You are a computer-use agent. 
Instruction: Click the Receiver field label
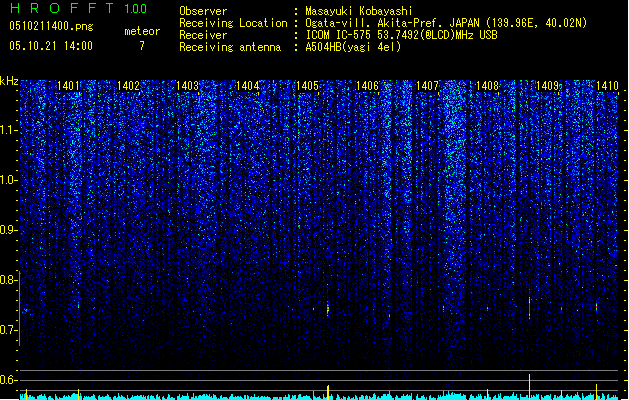click(x=203, y=35)
